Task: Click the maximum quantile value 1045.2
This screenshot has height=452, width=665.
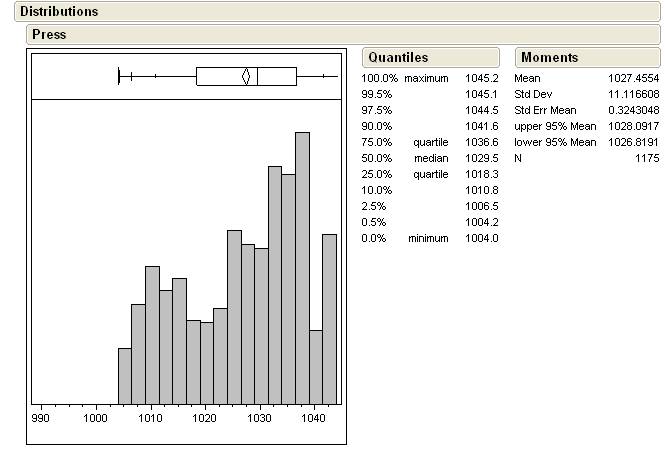Action: click(481, 78)
